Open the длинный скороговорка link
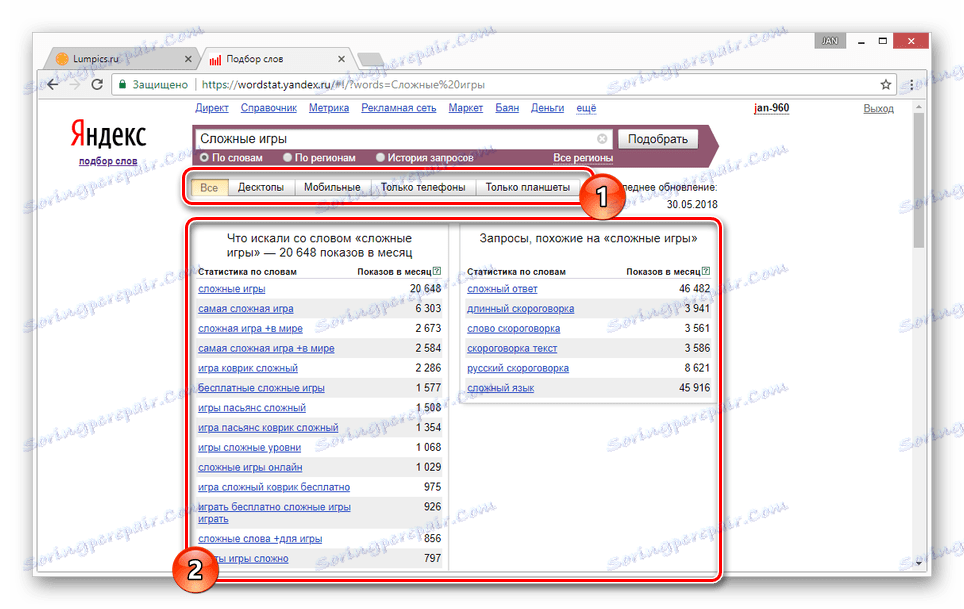 (x=521, y=308)
